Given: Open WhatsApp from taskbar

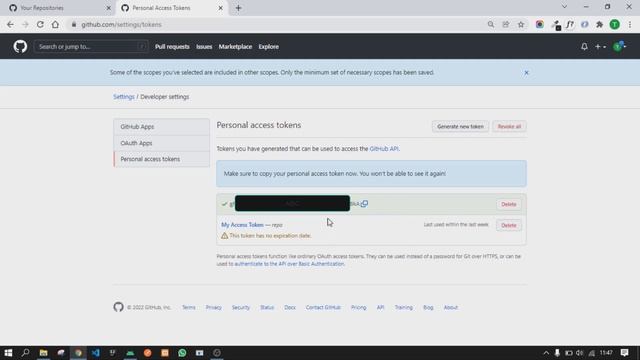Looking at the screenshot, I should [x=182, y=353].
